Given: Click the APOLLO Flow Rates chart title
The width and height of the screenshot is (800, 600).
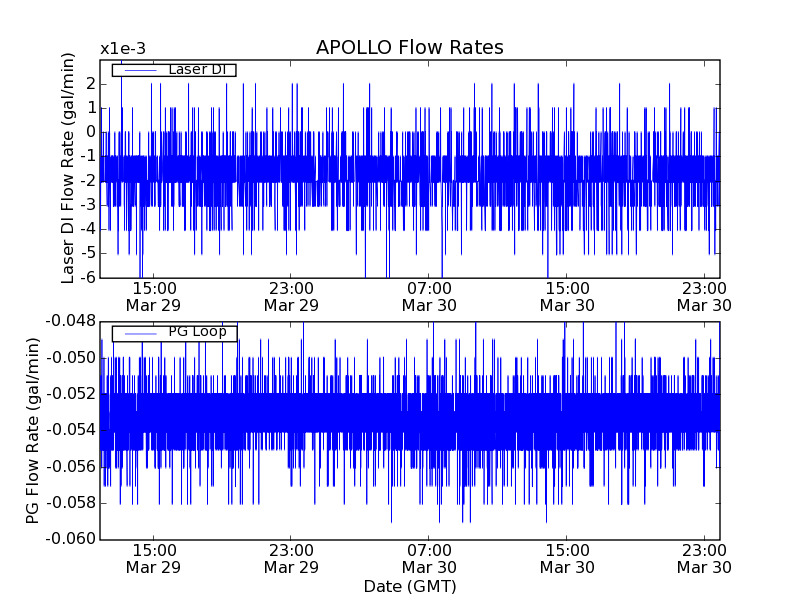Looking at the screenshot, I should point(409,48).
